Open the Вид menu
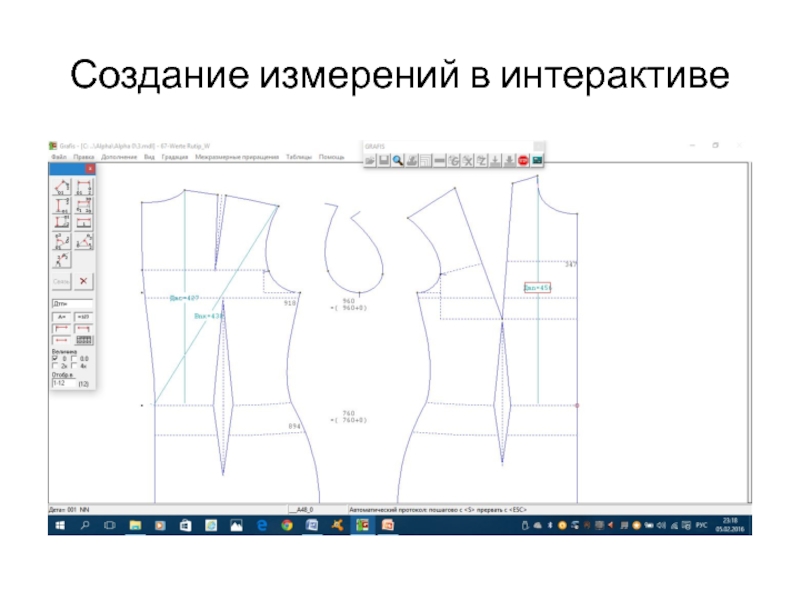This screenshot has width=800, height=600. point(149,157)
